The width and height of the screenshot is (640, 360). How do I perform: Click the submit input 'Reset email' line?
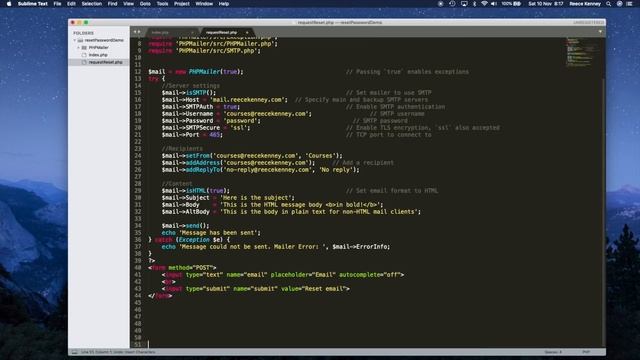(256, 289)
